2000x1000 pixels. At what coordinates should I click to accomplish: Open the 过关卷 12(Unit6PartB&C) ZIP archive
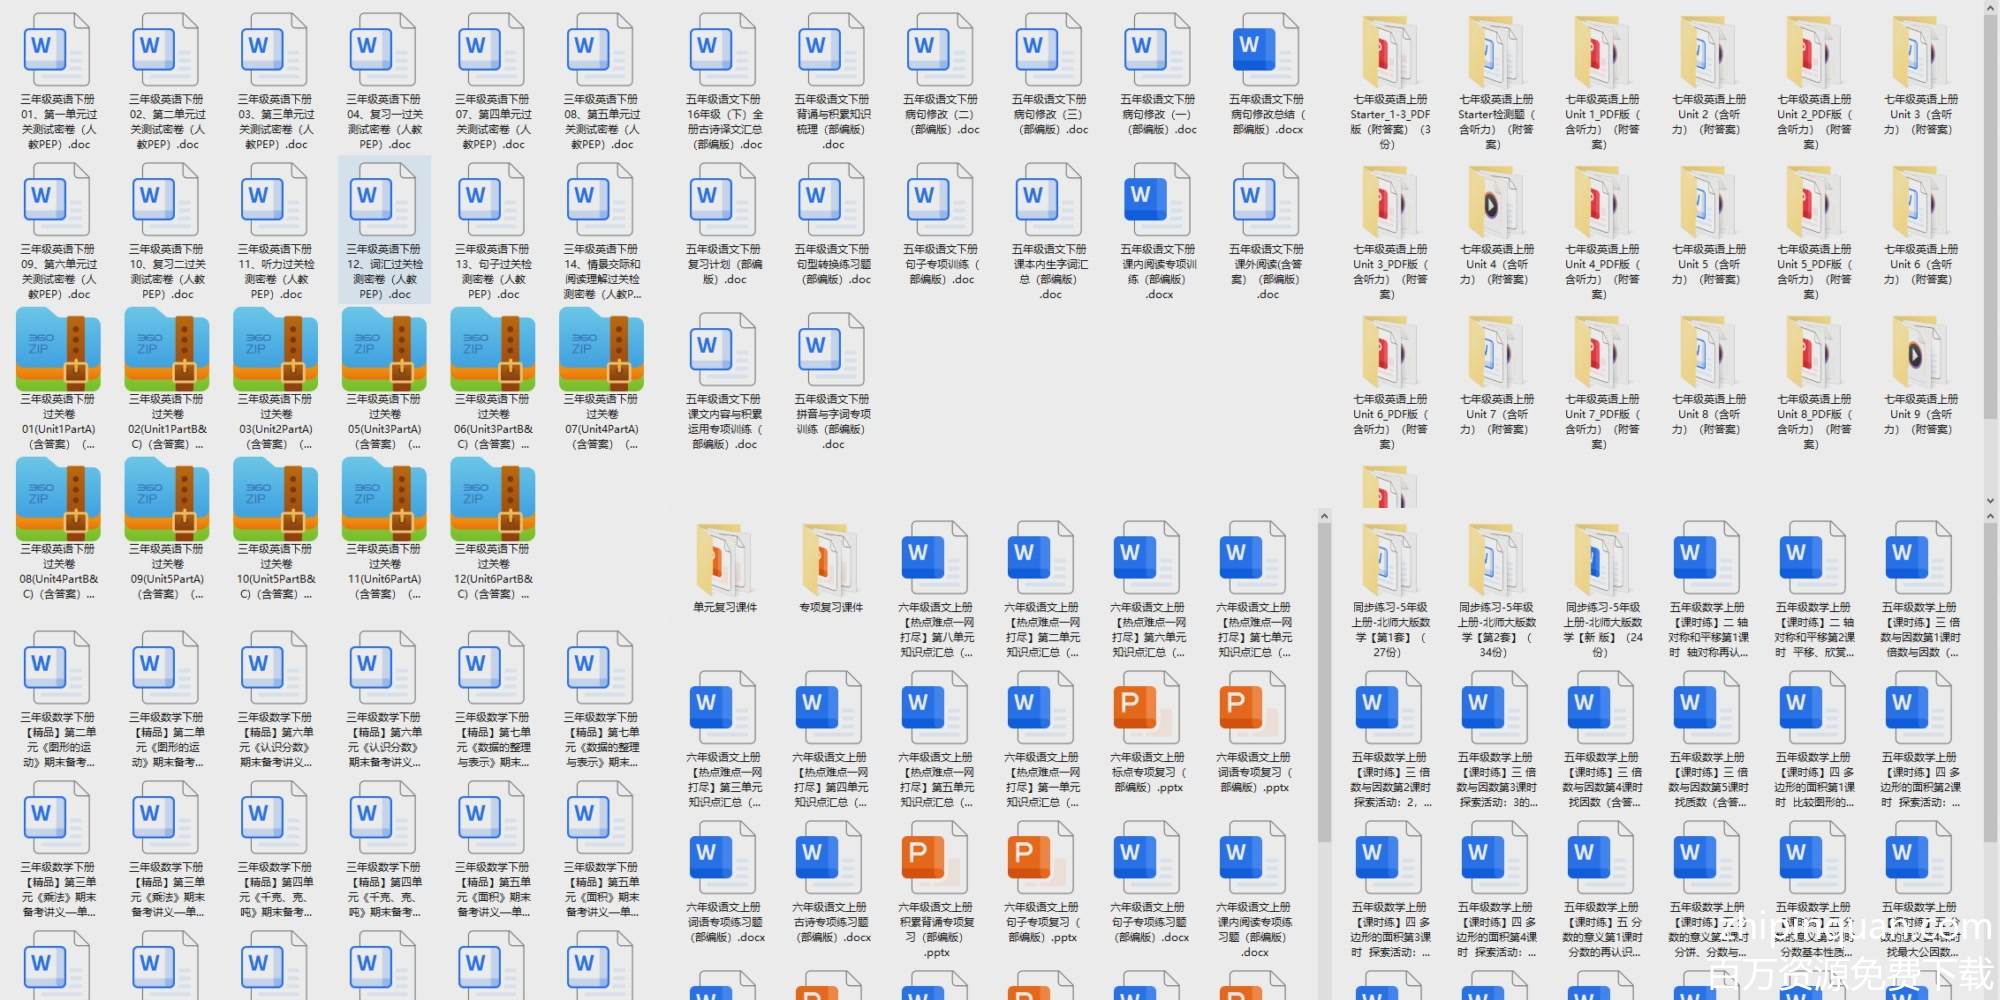click(x=493, y=500)
